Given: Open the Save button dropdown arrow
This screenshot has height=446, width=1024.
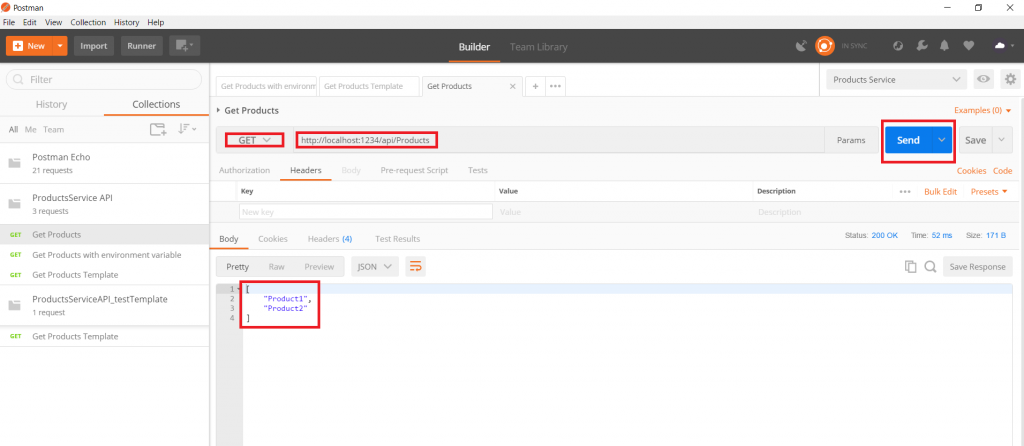Looking at the screenshot, I should tap(1002, 140).
